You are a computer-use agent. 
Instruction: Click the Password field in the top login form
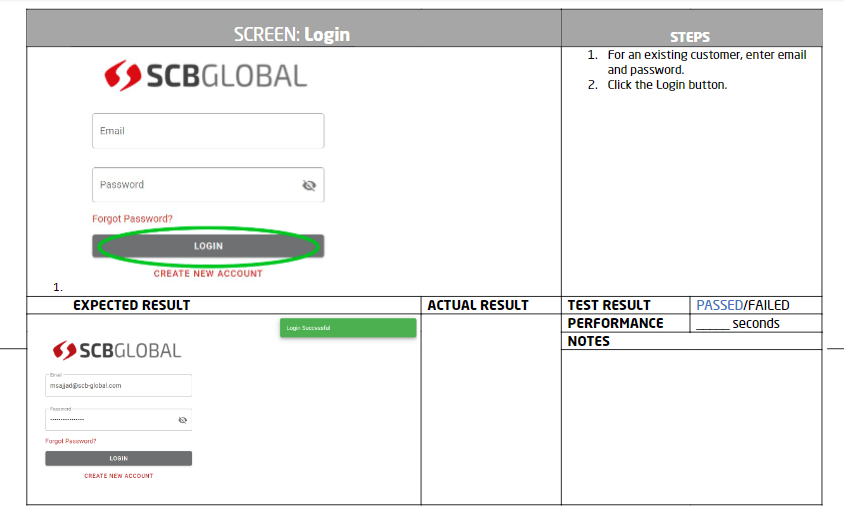coord(208,185)
